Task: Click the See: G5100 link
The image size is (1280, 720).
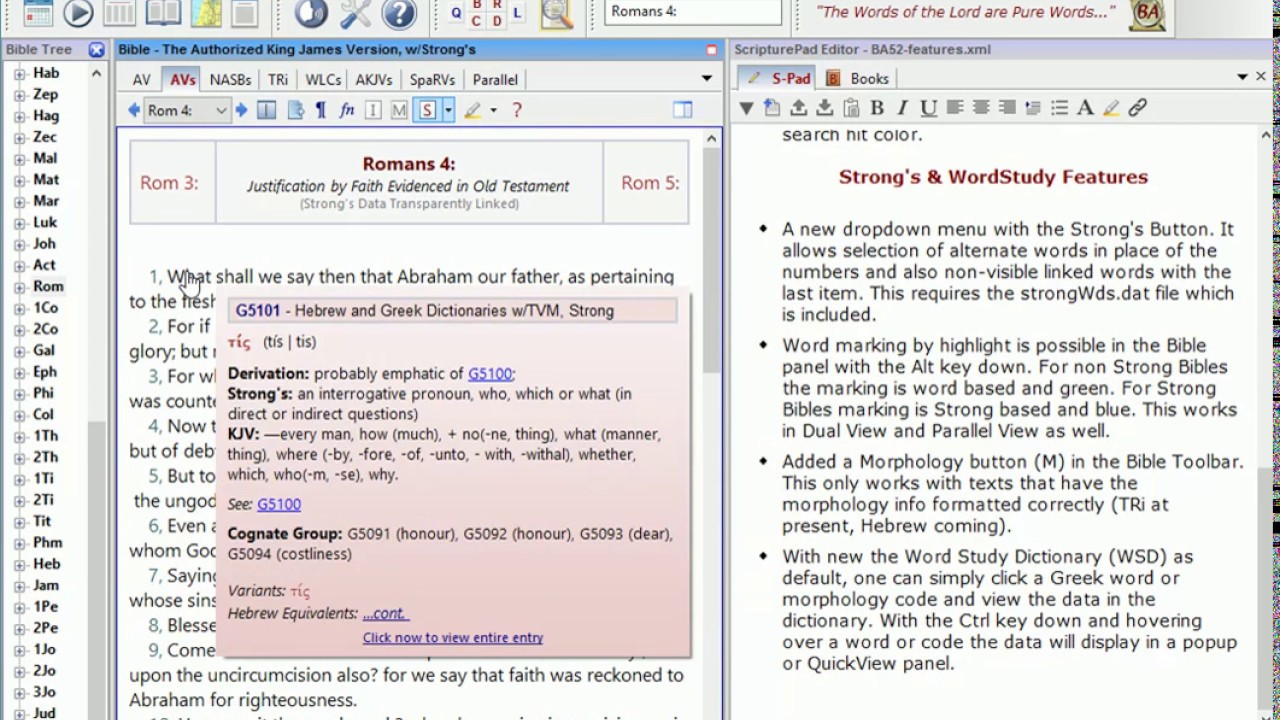Action: point(278,504)
